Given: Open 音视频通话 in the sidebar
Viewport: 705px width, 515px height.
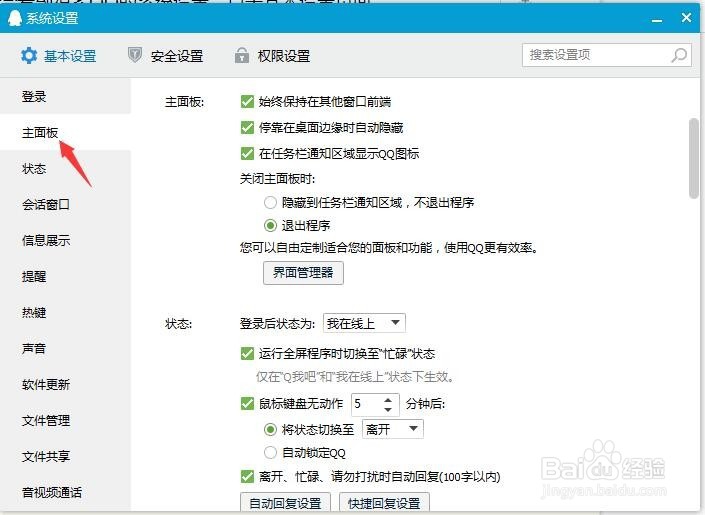Looking at the screenshot, I should click(65, 492).
